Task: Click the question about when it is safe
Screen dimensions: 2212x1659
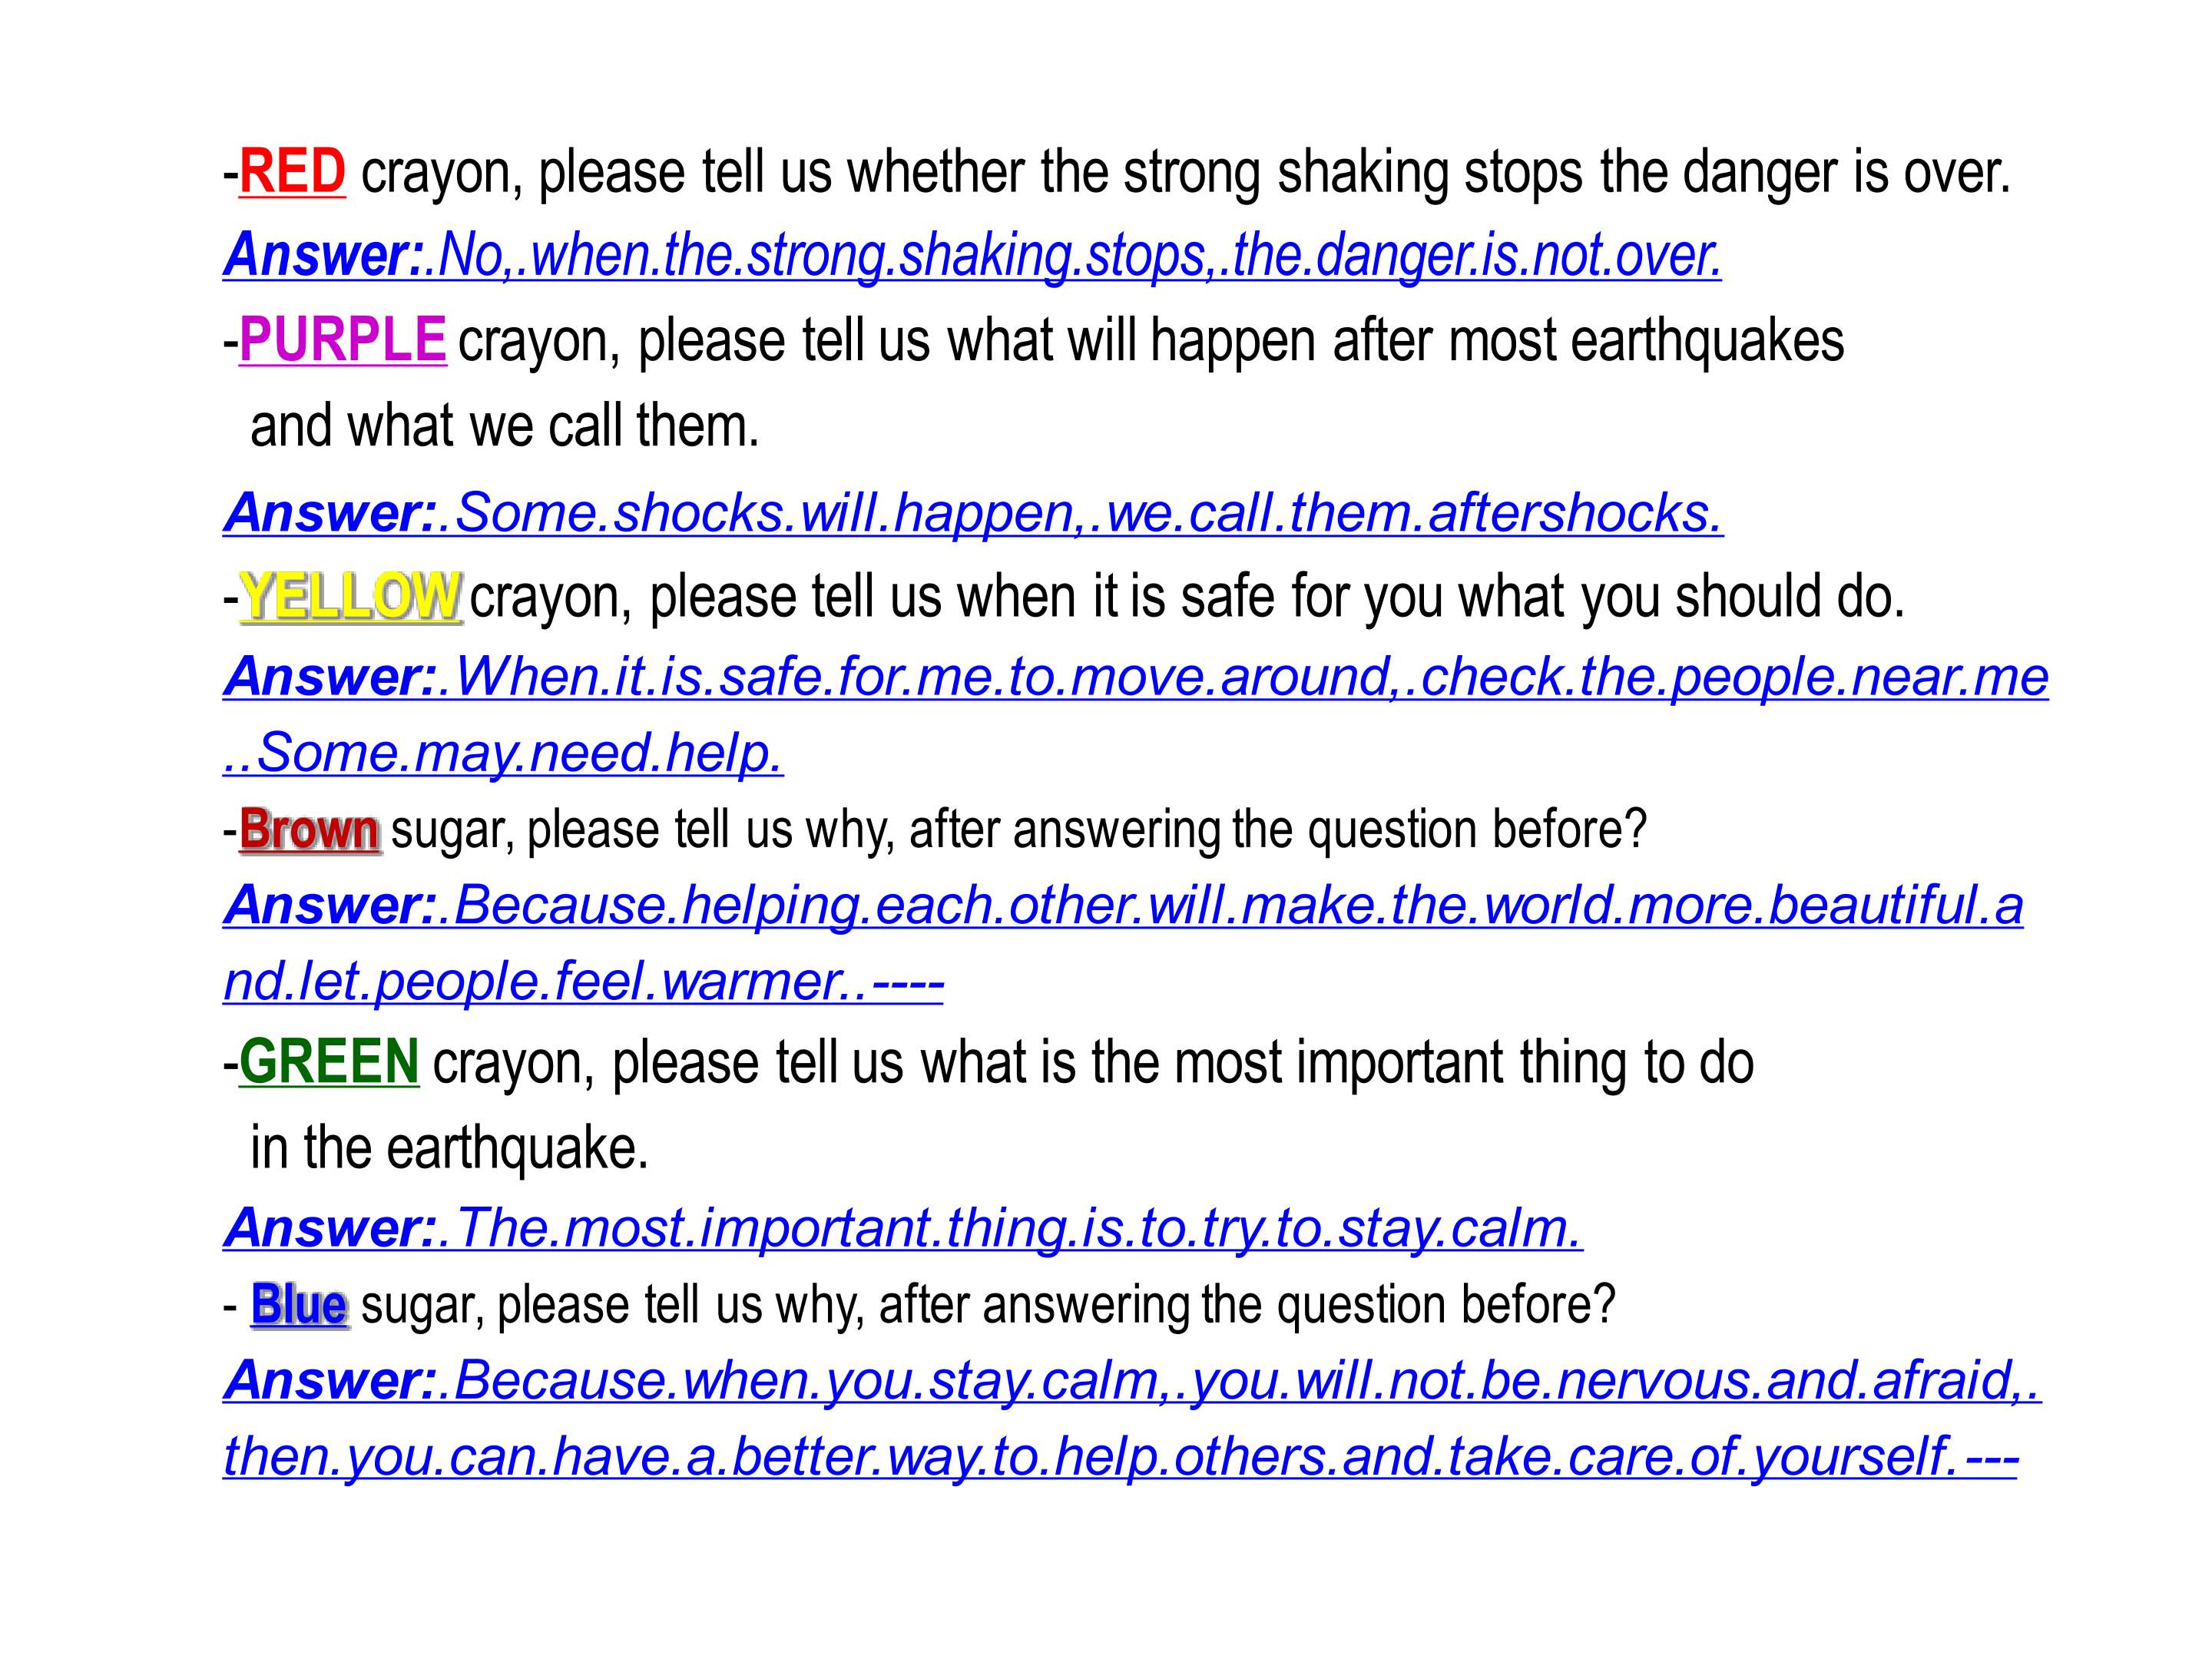Action: click(1187, 597)
